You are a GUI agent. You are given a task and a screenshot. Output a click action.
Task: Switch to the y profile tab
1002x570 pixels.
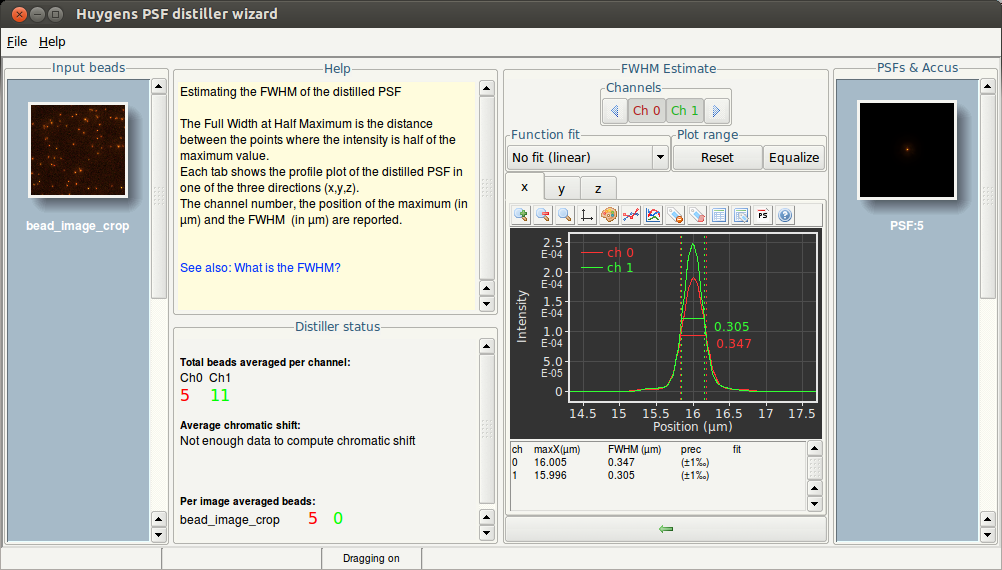pyautogui.click(x=562, y=188)
